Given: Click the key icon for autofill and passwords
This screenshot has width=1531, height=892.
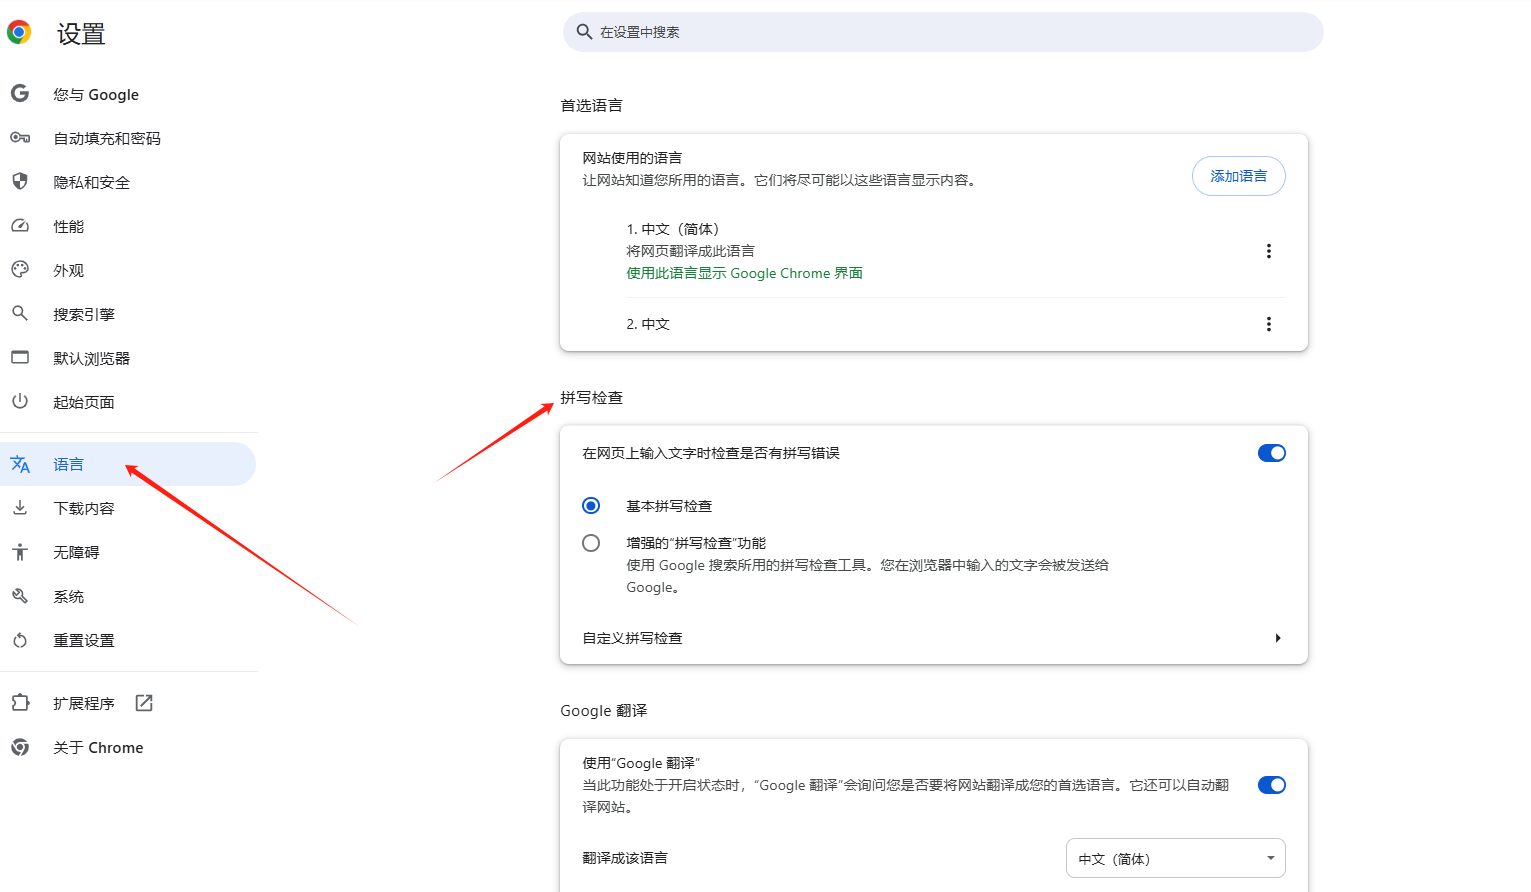Looking at the screenshot, I should point(20,138).
